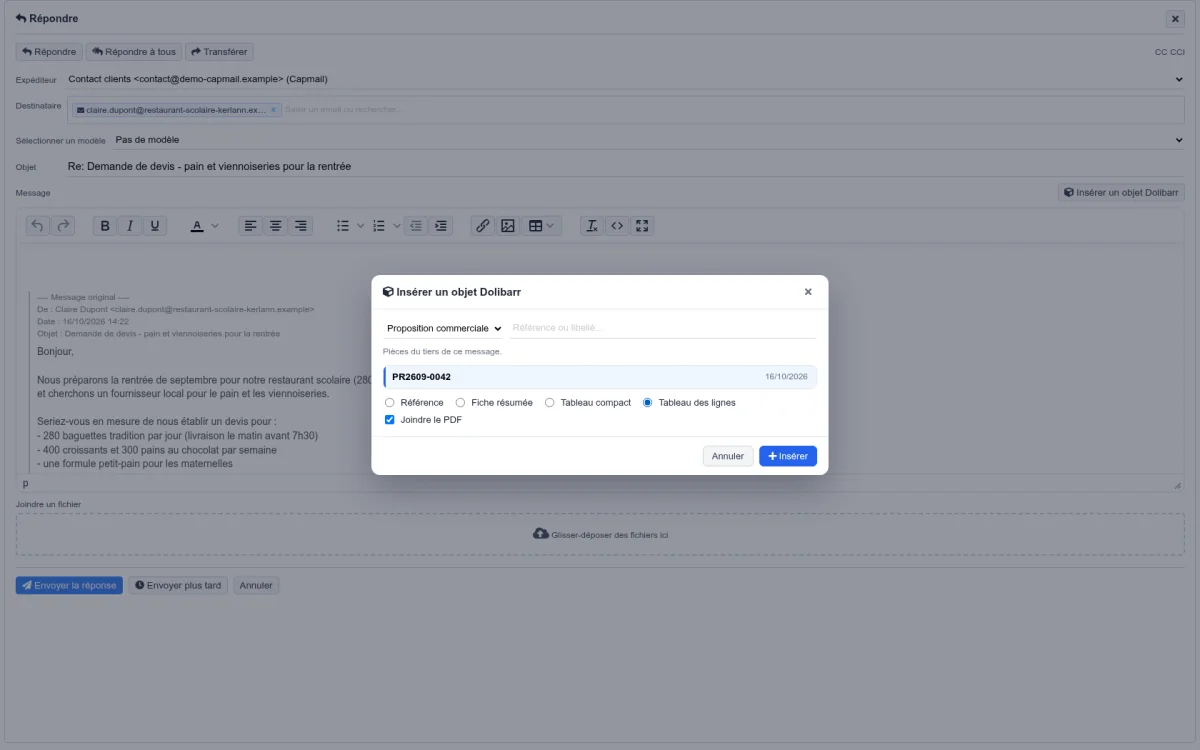Click the Italic formatting icon
Image resolution: width=1200 pixels, height=750 pixels.
(x=130, y=226)
